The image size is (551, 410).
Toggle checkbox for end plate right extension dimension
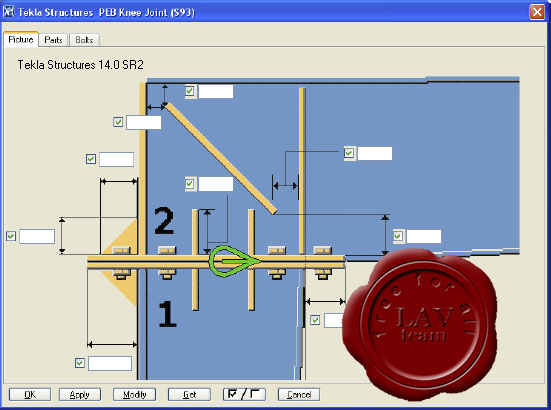[315, 320]
